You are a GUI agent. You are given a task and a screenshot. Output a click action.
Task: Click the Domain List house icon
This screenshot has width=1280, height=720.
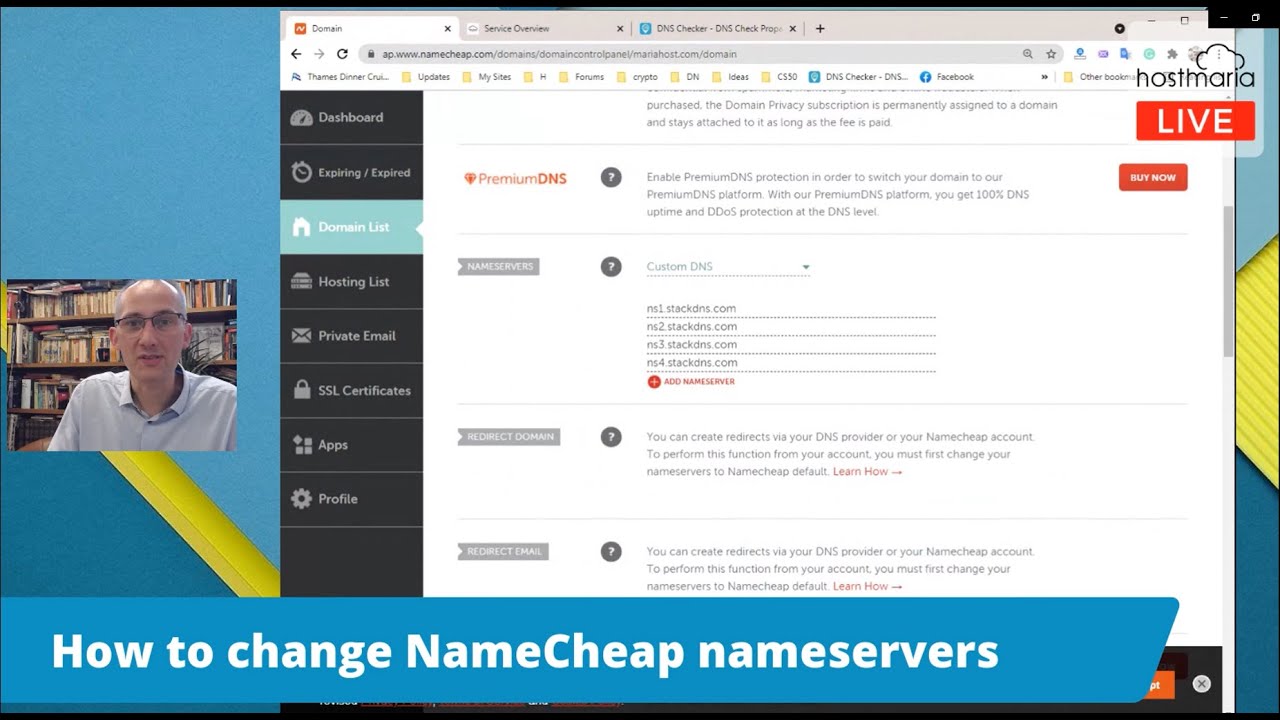pyautogui.click(x=301, y=227)
